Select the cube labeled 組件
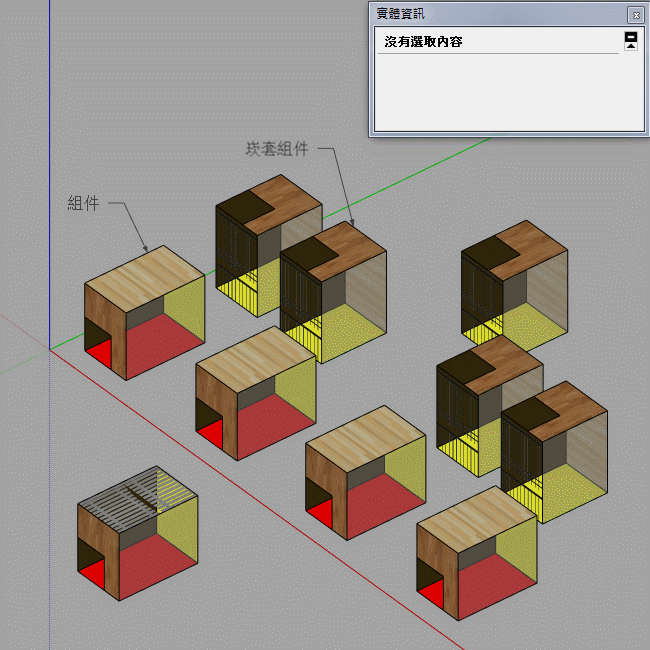Image resolution: width=650 pixels, height=650 pixels. point(144,313)
